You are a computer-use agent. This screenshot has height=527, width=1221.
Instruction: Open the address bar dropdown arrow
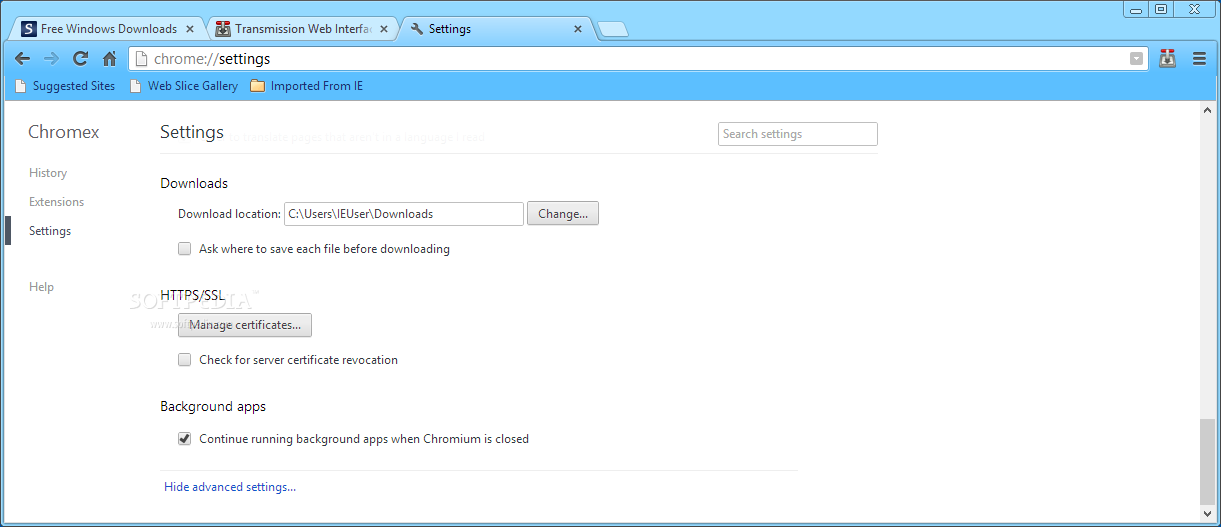point(1136,59)
